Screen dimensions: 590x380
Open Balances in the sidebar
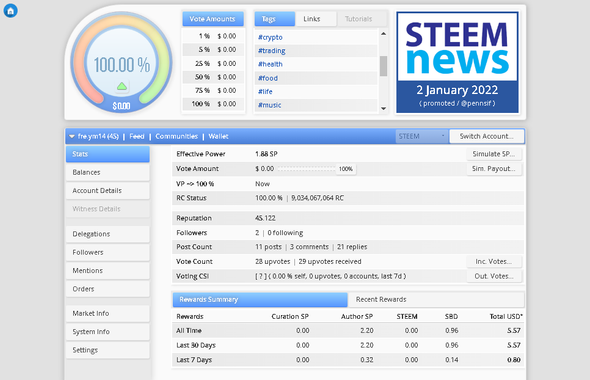[108, 172]
